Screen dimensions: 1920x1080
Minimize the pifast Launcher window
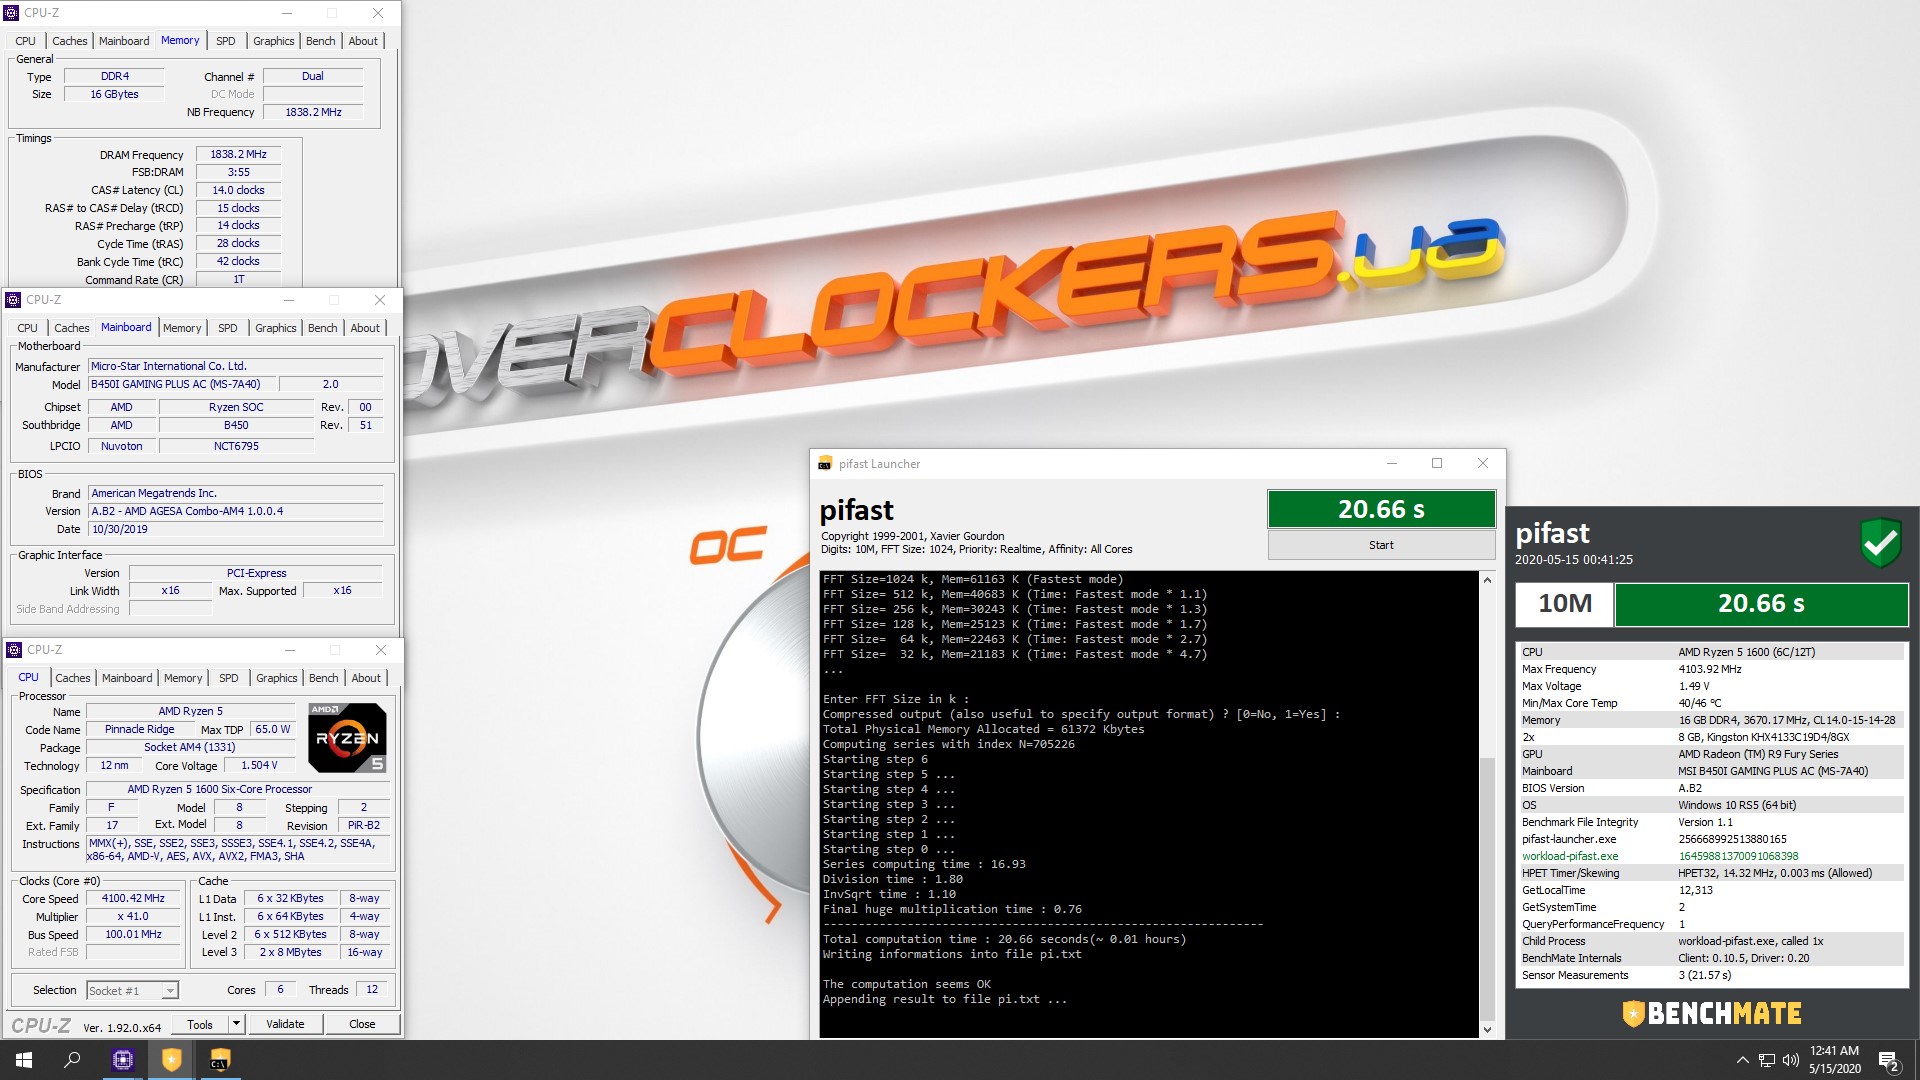tap(1391, 463)
